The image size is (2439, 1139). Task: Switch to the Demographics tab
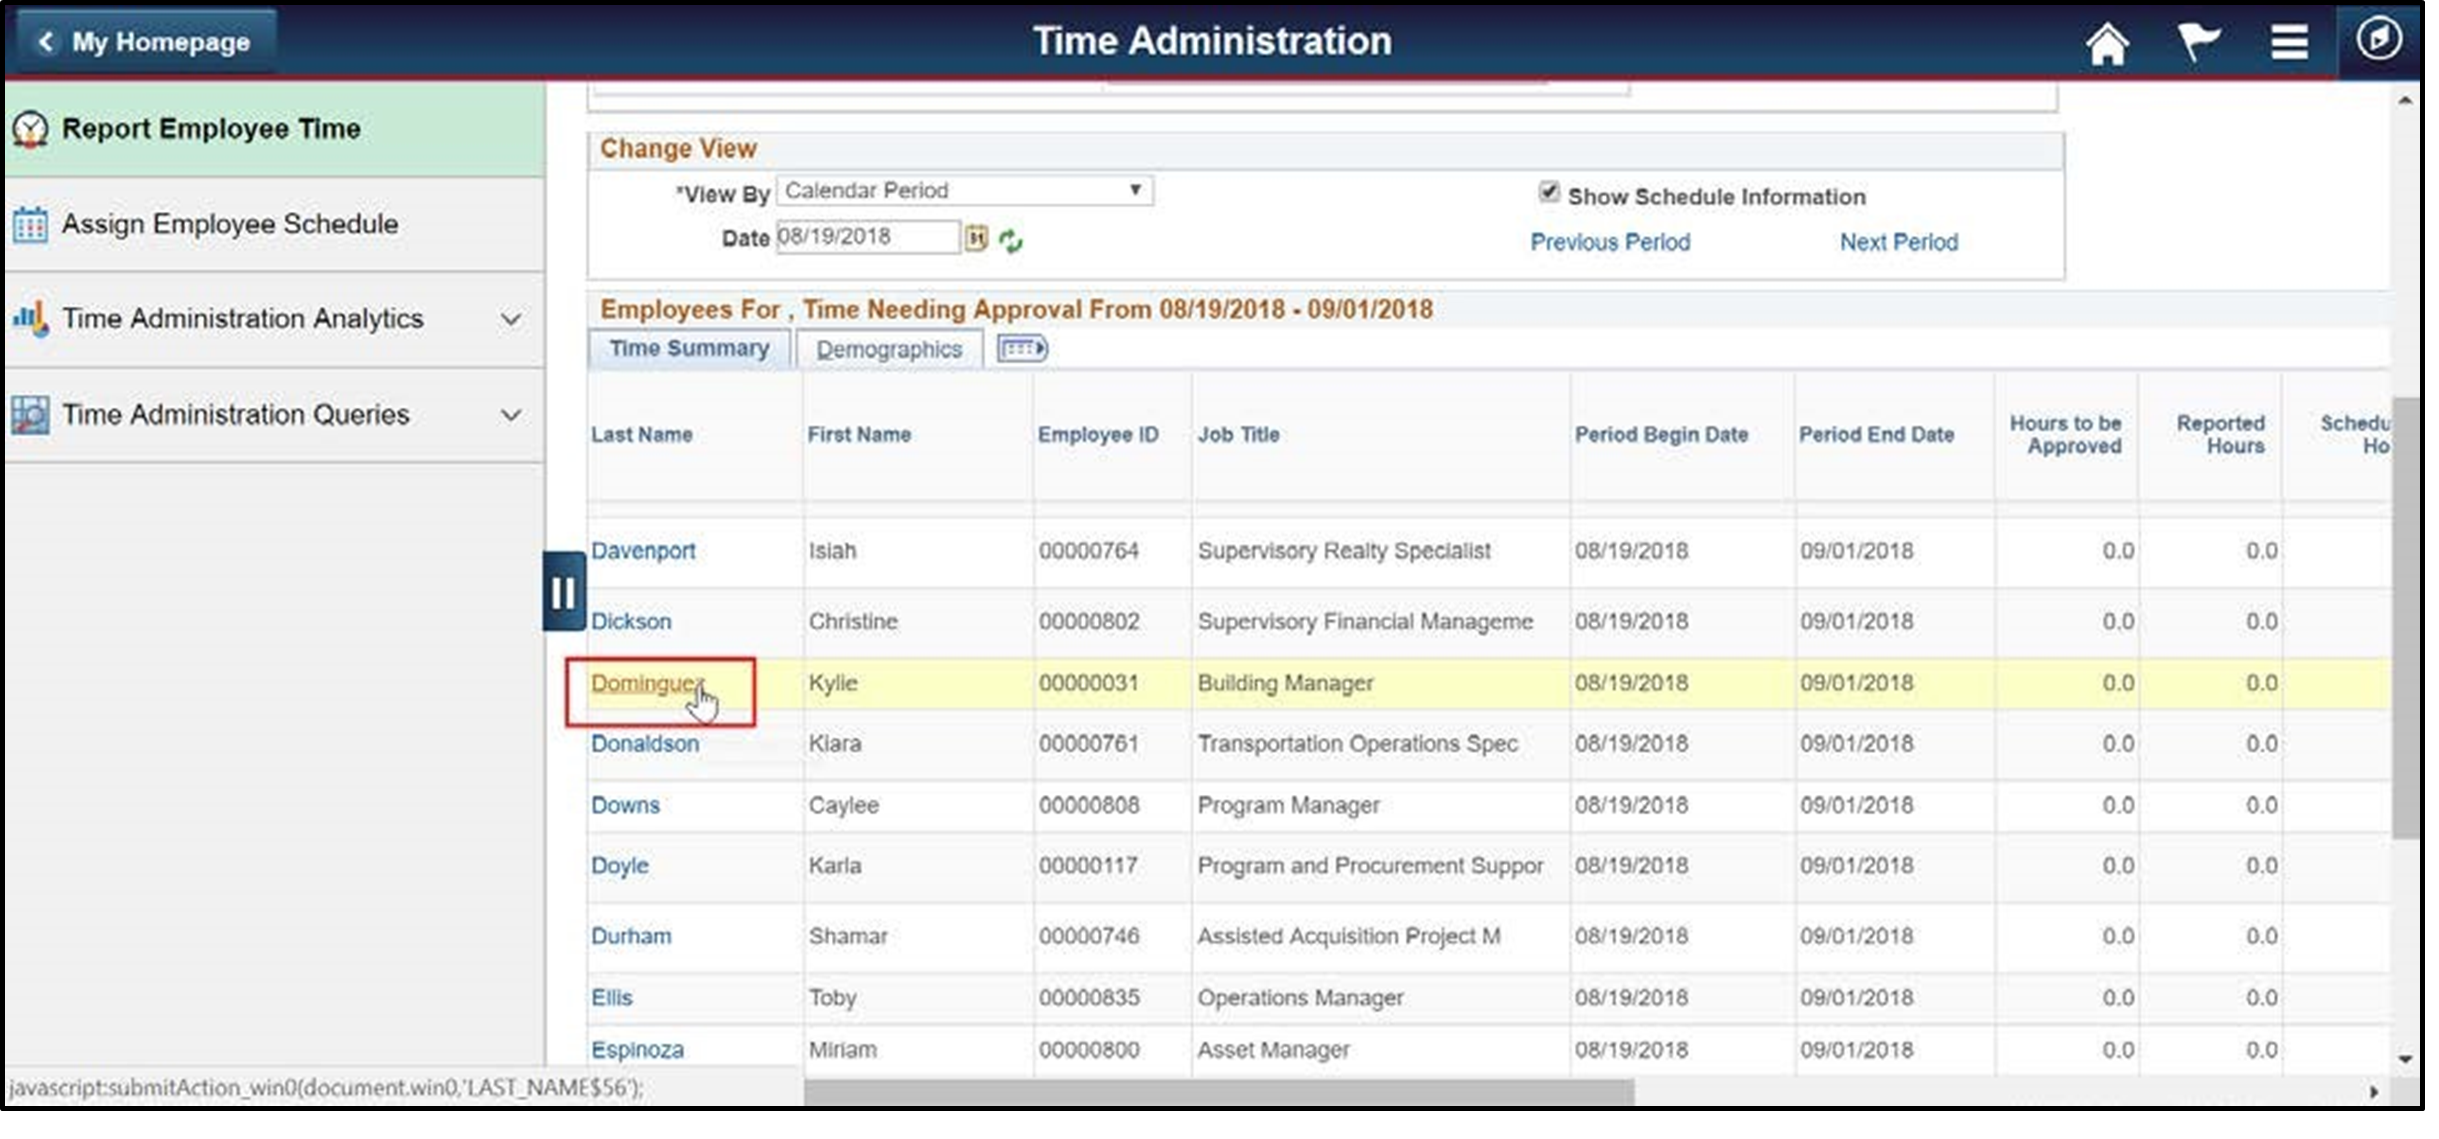coord(887,348)
